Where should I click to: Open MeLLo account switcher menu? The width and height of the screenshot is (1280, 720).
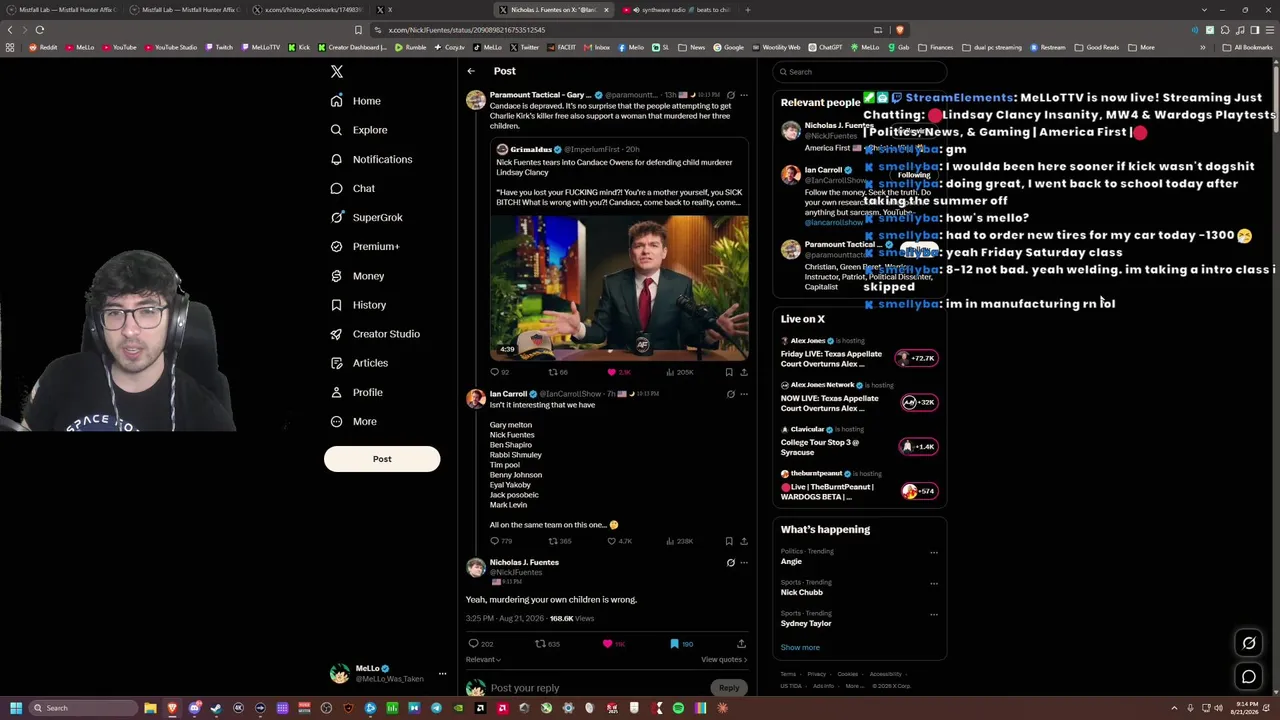click(388, 674)
